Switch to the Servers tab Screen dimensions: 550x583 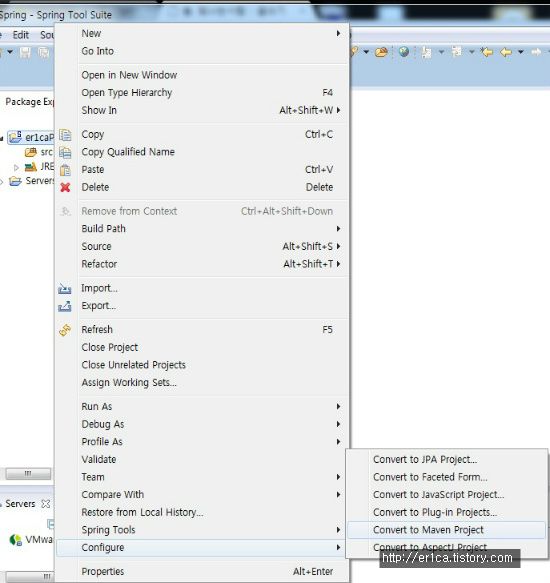pos(20,504)
